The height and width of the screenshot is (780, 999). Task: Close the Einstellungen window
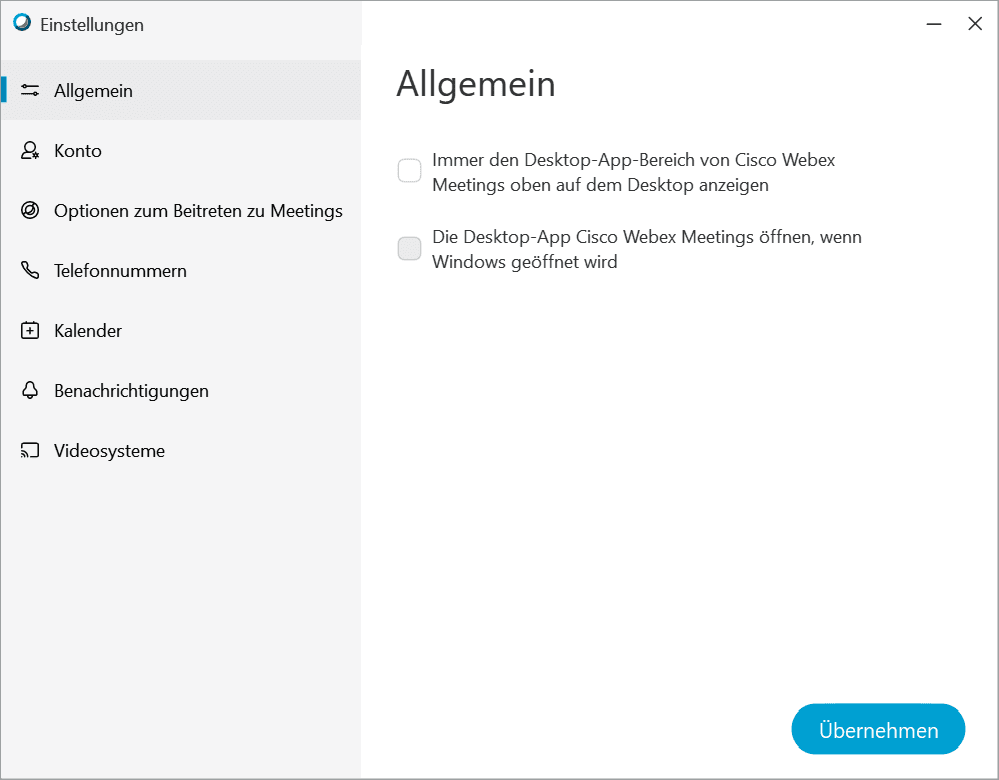click(x=975, y=24)
